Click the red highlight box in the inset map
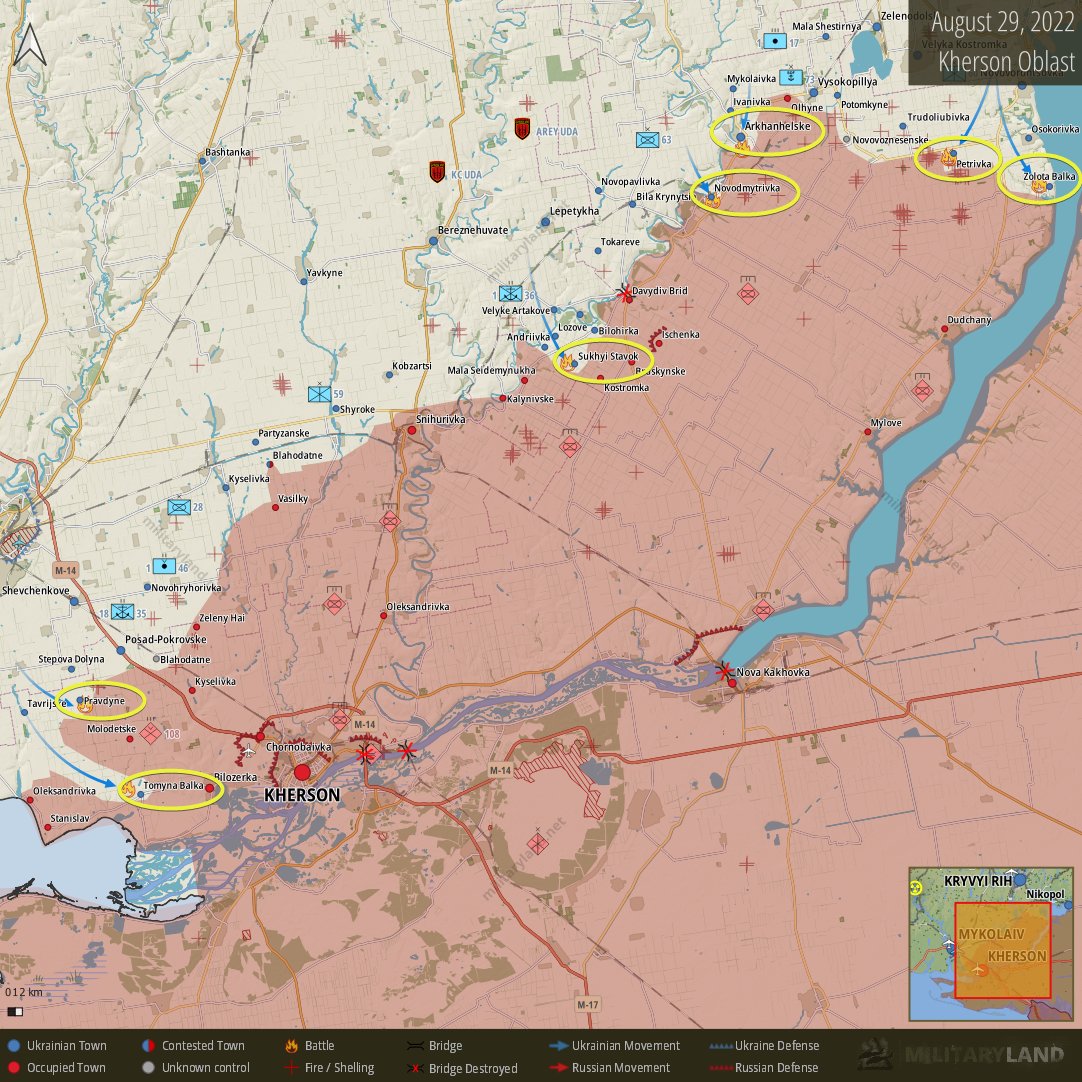Screen dimensions: 1082x1082 coord(1003,950)
